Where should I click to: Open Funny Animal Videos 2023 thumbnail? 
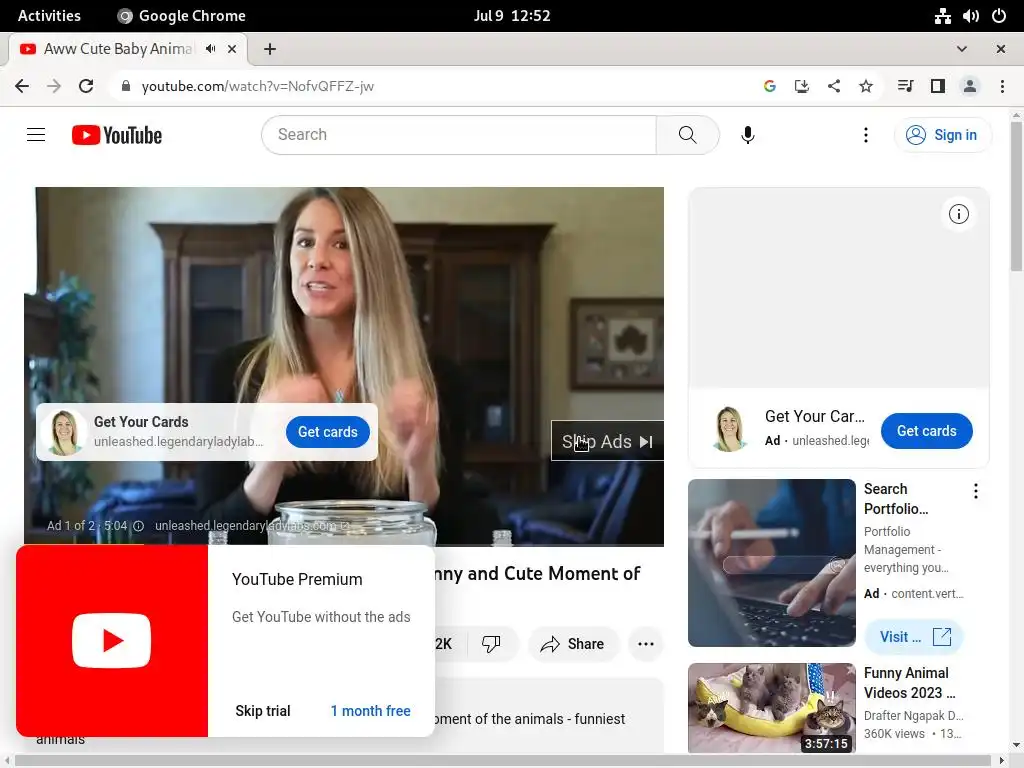point(771,708)
